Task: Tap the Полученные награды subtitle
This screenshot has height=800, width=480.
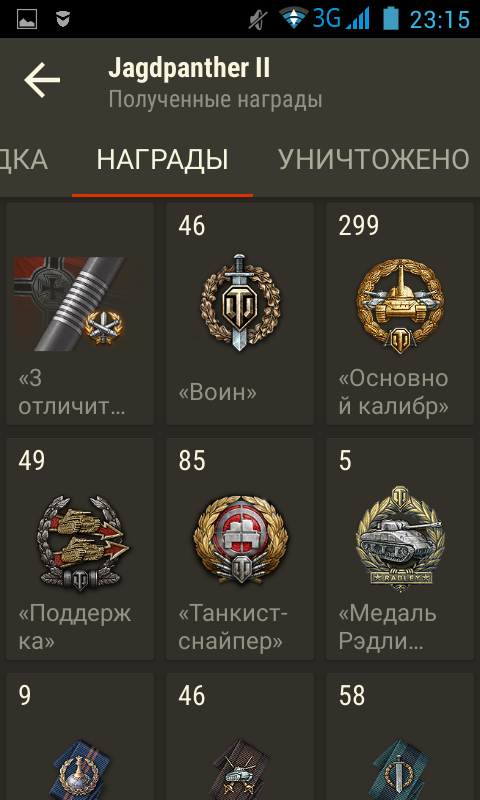Action: pyautogui.click(x=215, y=99)
